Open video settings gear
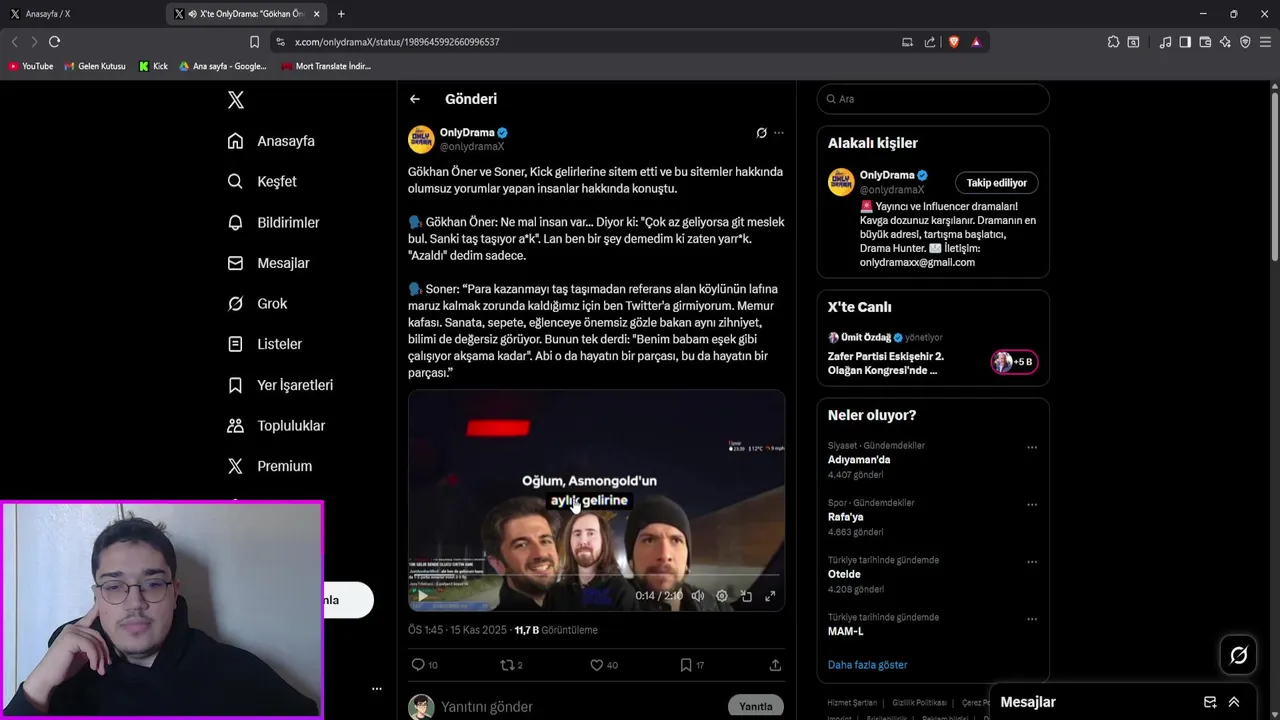This screenshot has height=720, width=1280. click(x=722, y=596)
